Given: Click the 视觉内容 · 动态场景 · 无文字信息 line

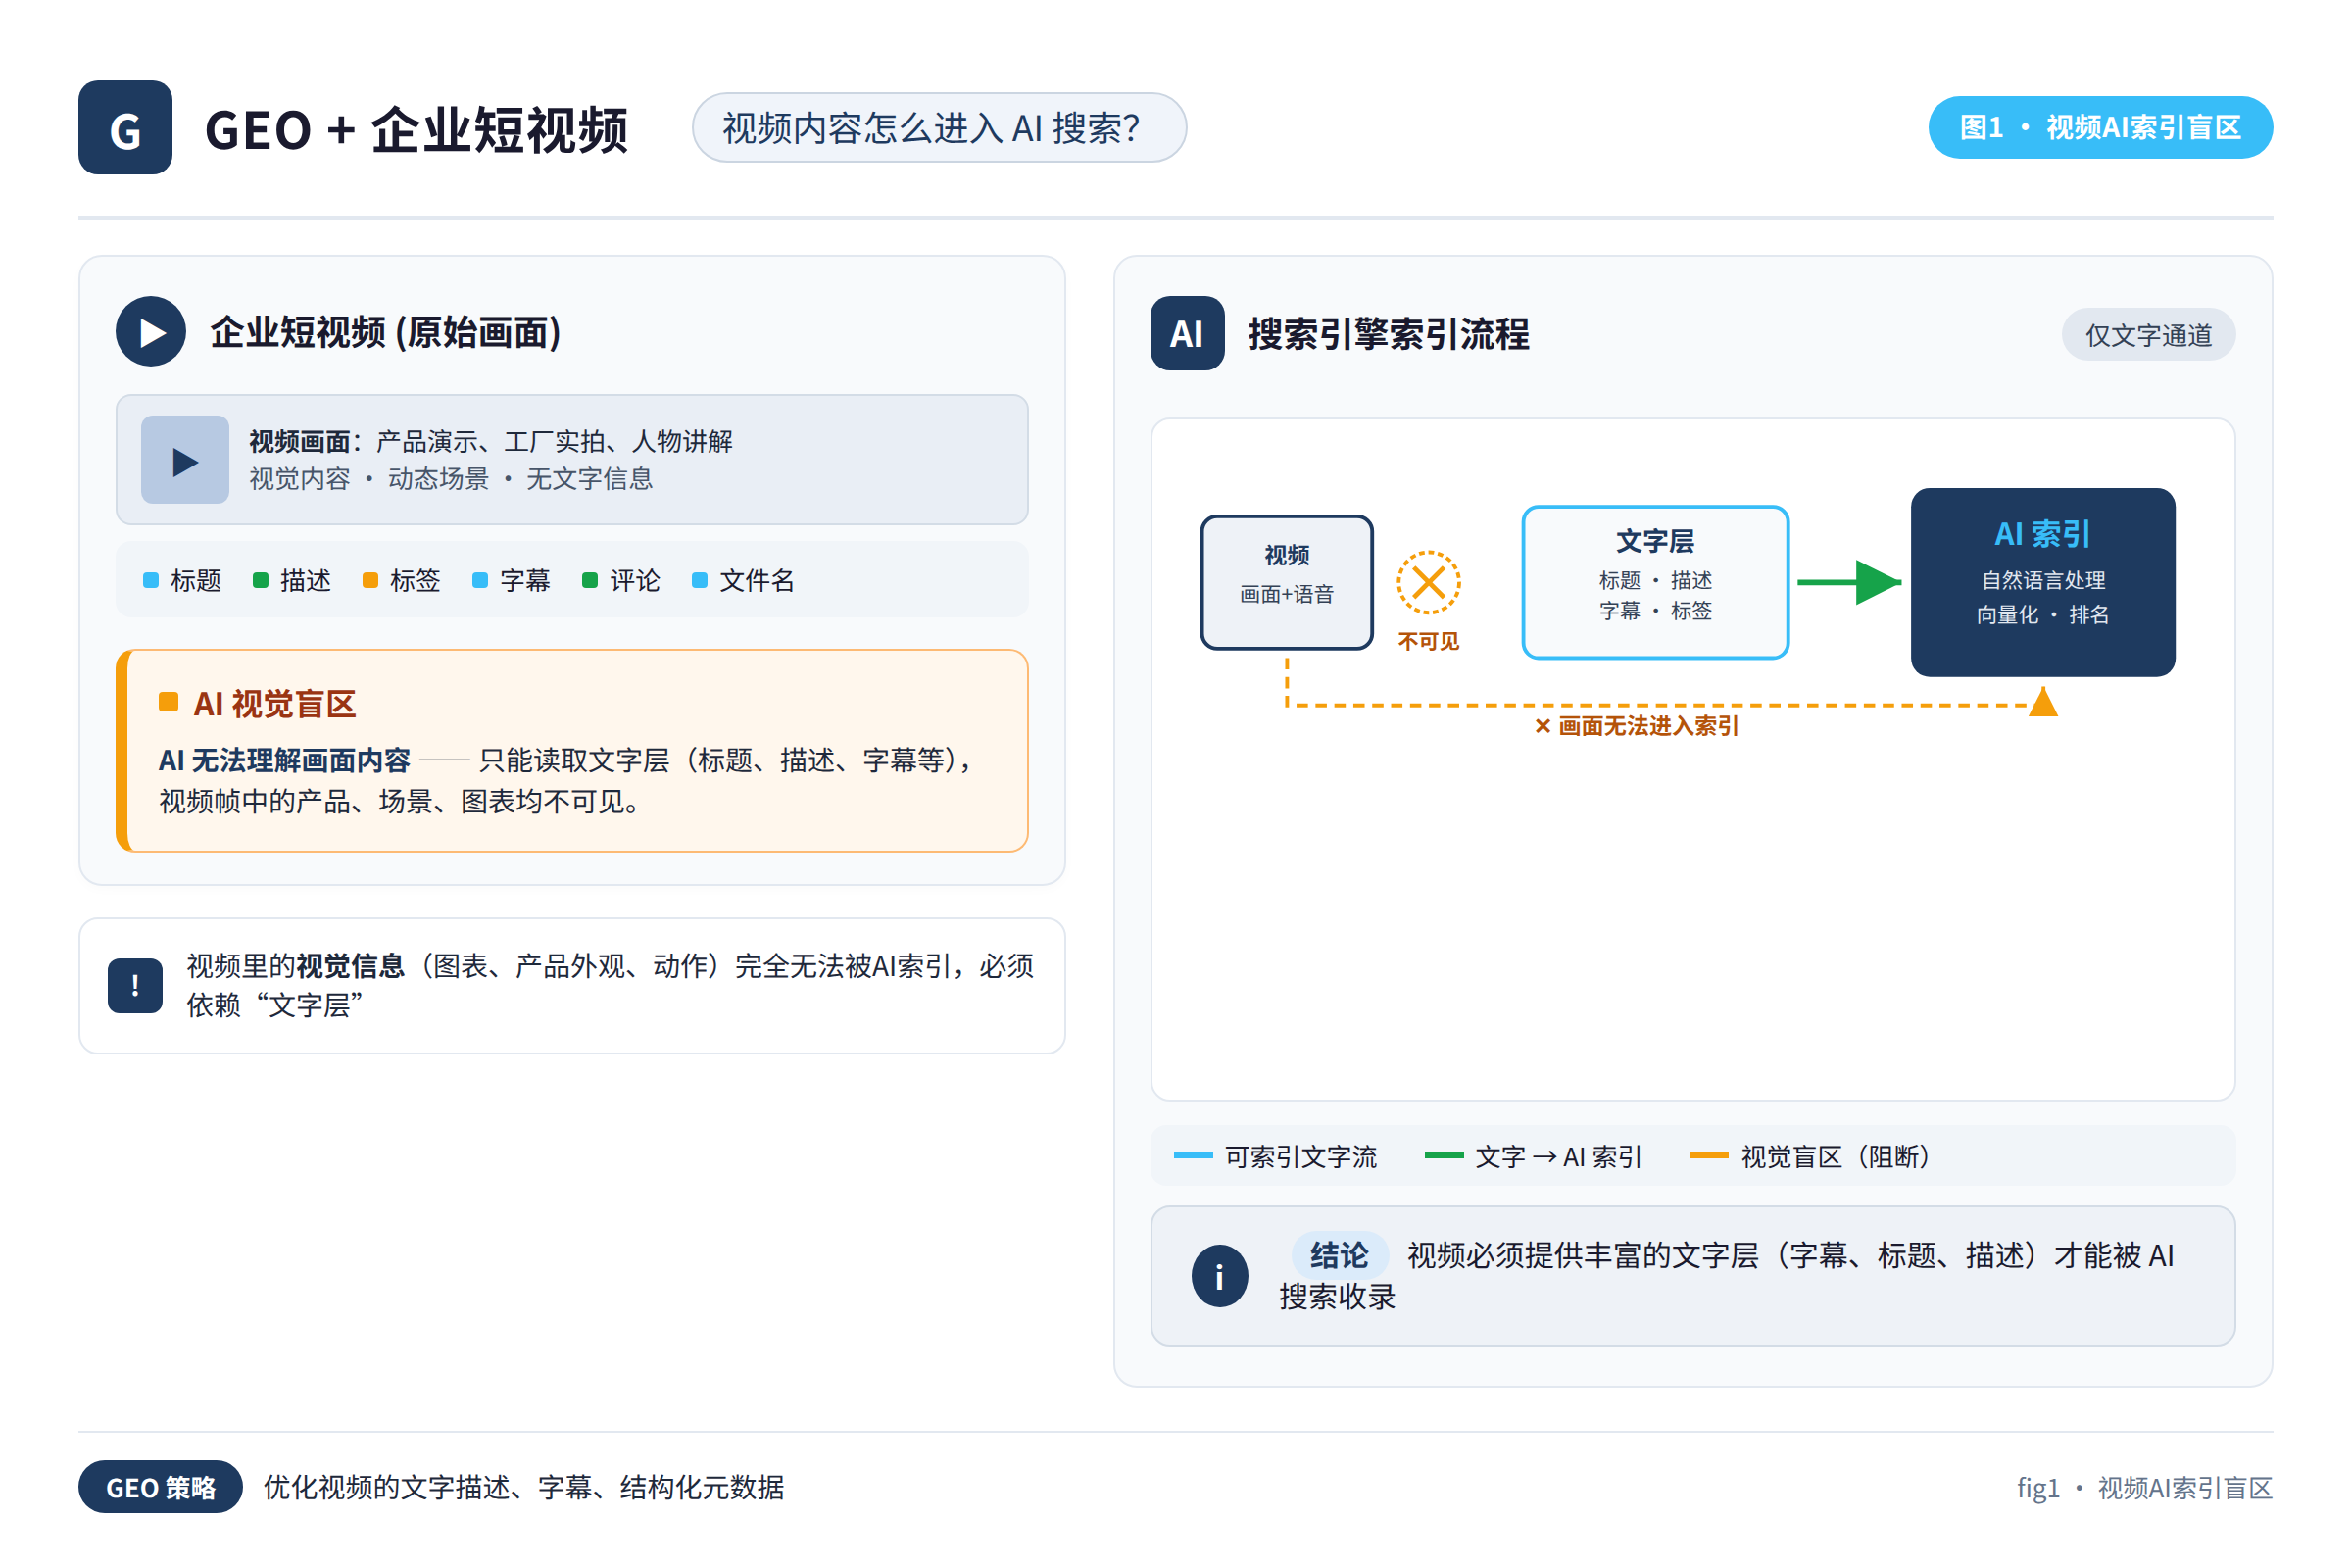Looking at the screenshot, I should click(x=451, y=479).
